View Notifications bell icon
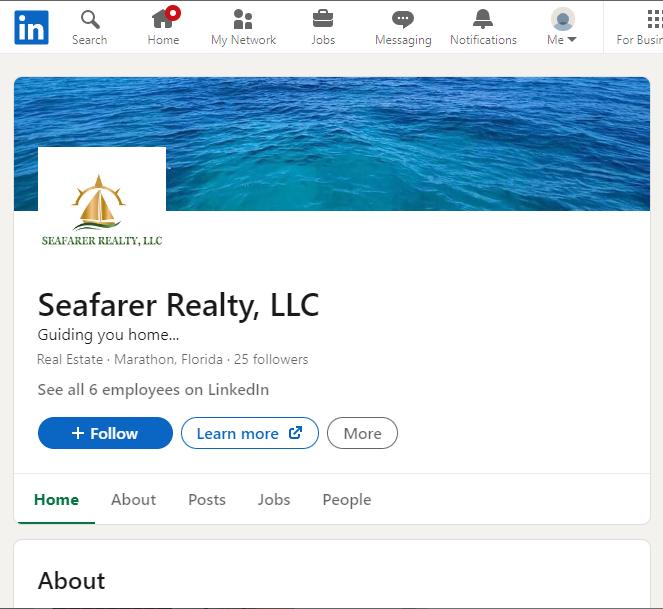The height and width of the screenshot is (609, 663). tap(483, 19)
